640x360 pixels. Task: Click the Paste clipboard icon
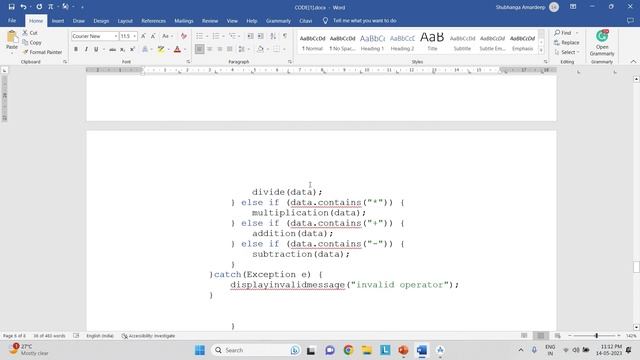[12, 37]
